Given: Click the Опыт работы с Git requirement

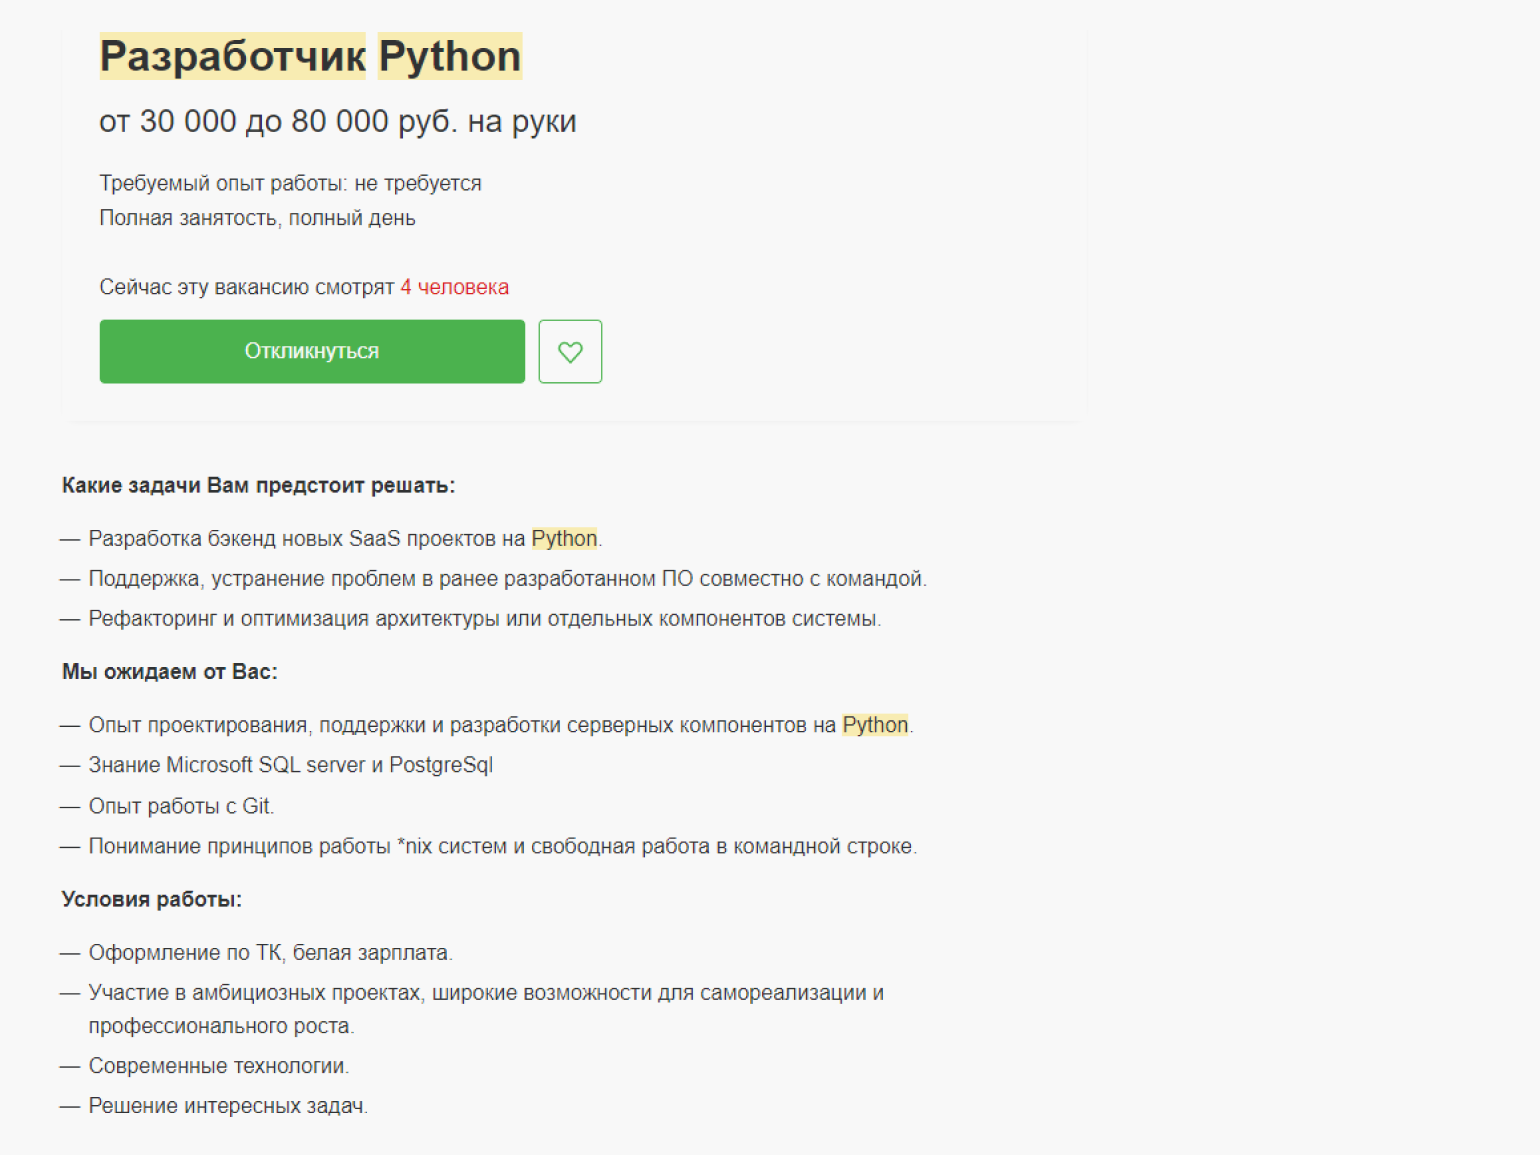Looking at the screenshot, I should point(181,806).
